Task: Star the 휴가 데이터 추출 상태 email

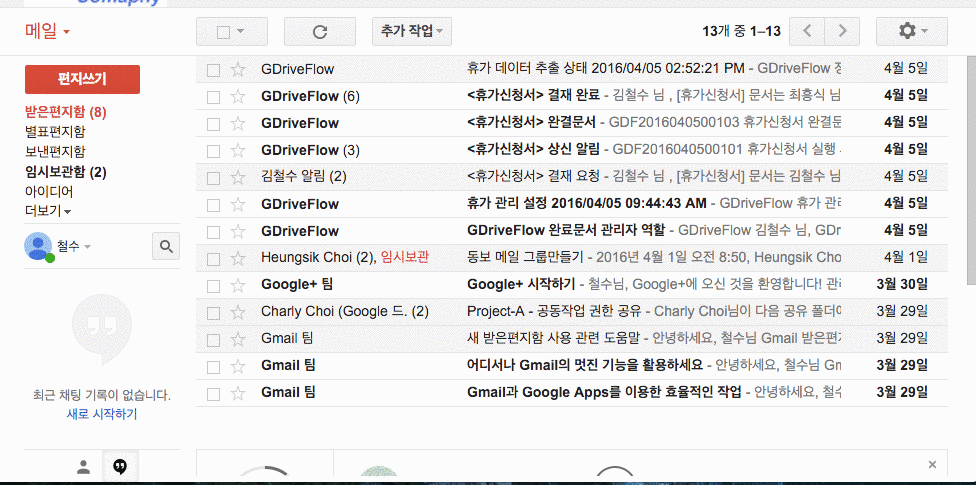Action: 237,70
